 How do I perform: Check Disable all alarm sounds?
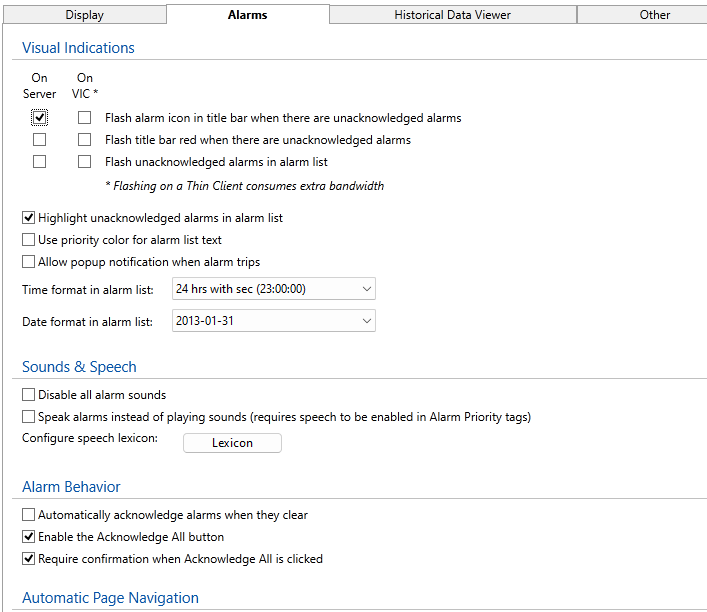point(29,395)
